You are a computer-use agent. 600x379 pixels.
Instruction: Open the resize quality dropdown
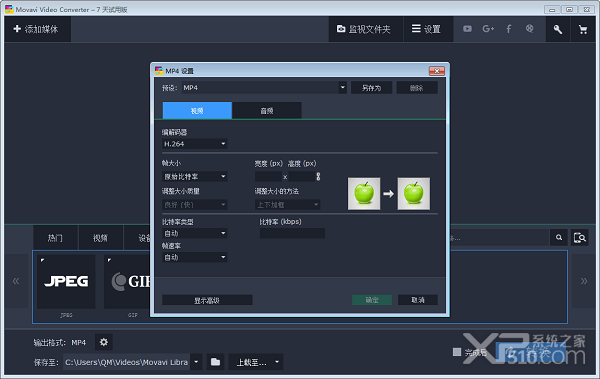click(x=195, y=205)
